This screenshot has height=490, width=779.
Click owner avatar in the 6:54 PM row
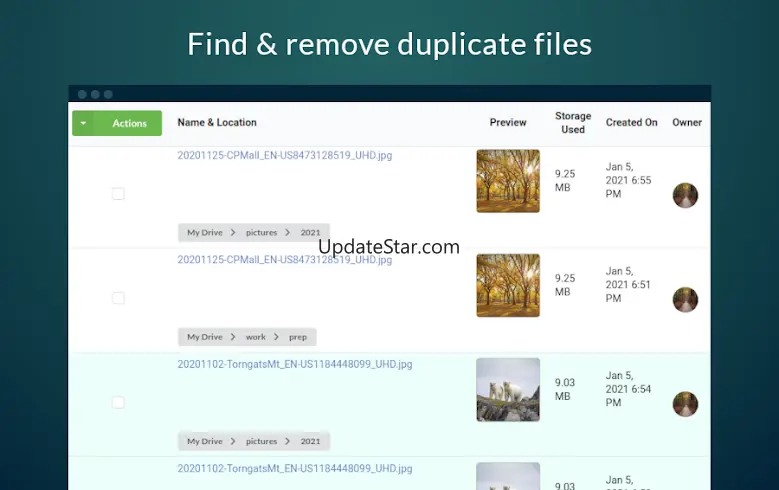coord(685,404)
